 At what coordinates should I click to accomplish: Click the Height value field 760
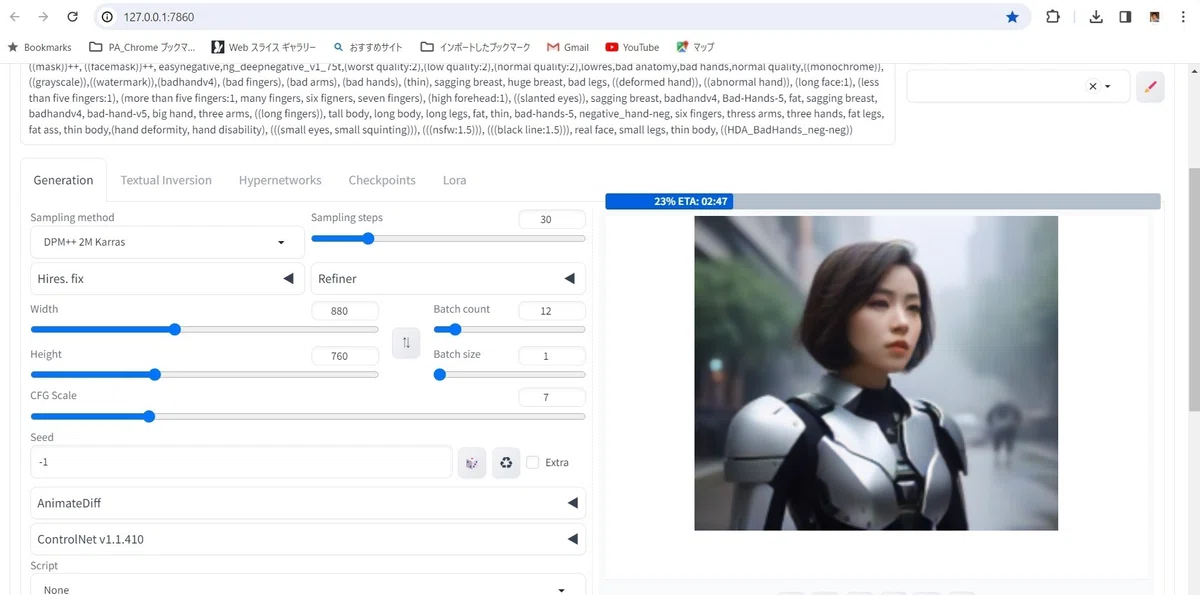click(x=345, y=356)
